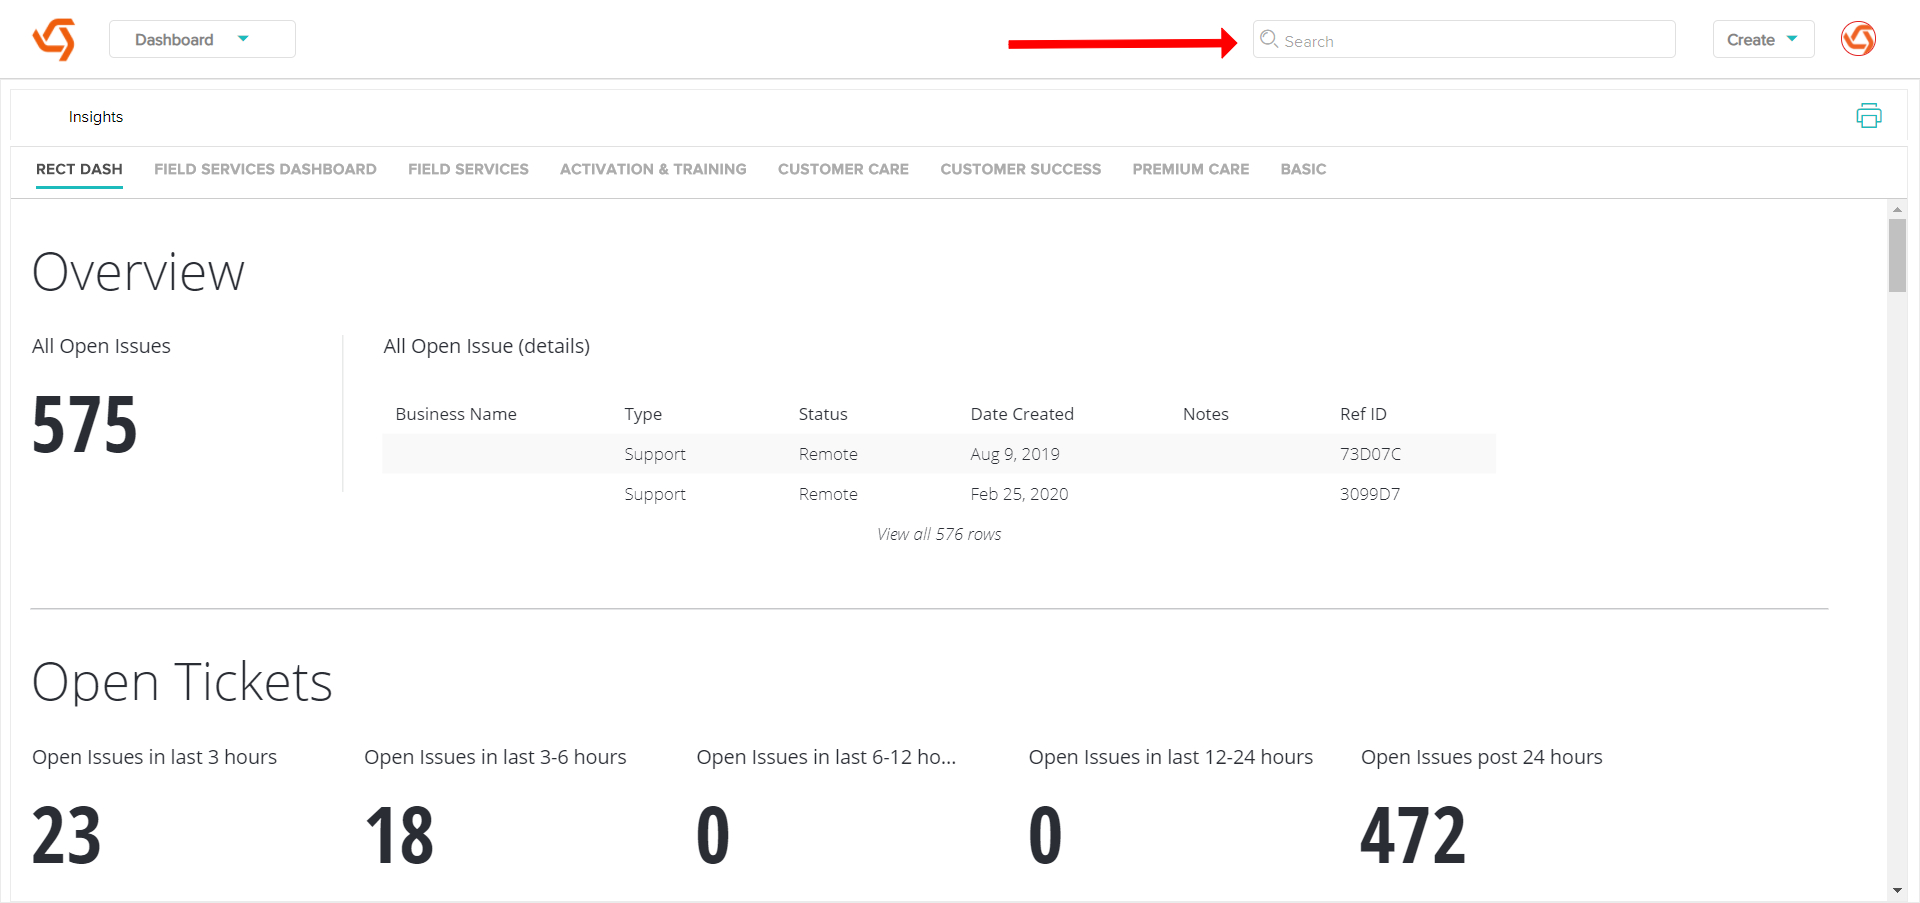Click the scrollbar up arrow
The image size is (1920, 903).
tap(1897, 210)
